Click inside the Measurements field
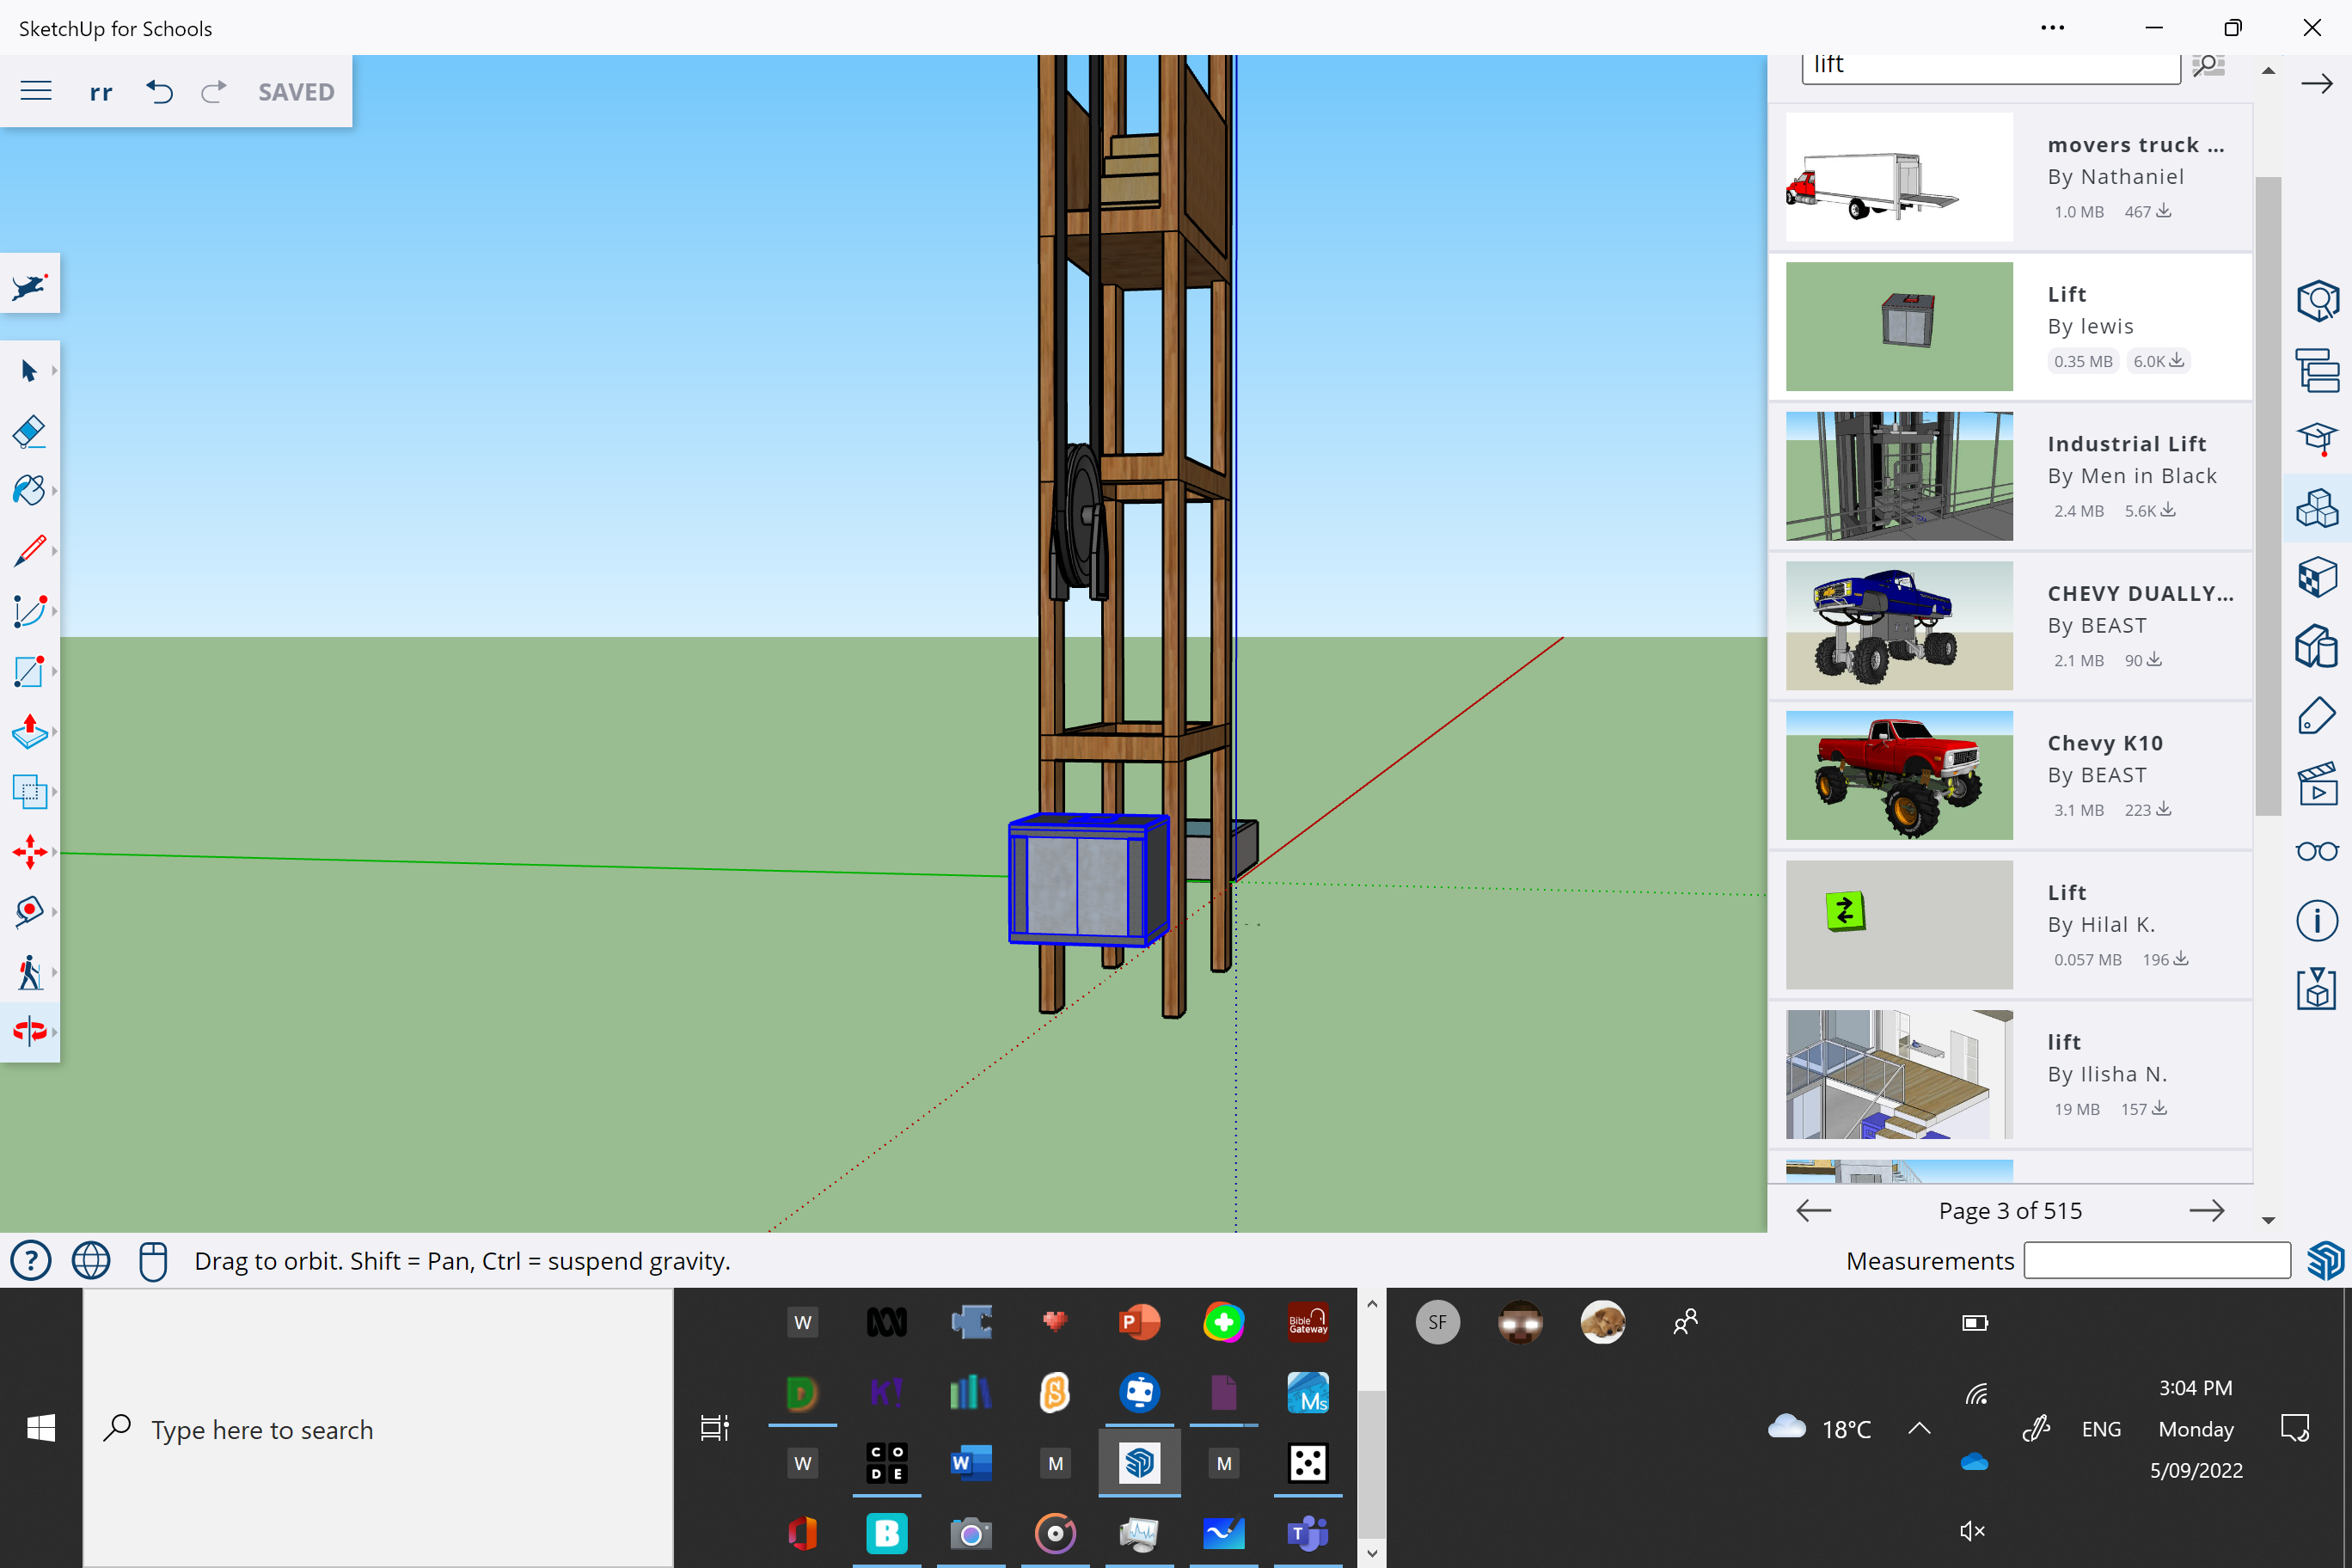This screenshot has width=2352, height=1568. [2157, 1260]
